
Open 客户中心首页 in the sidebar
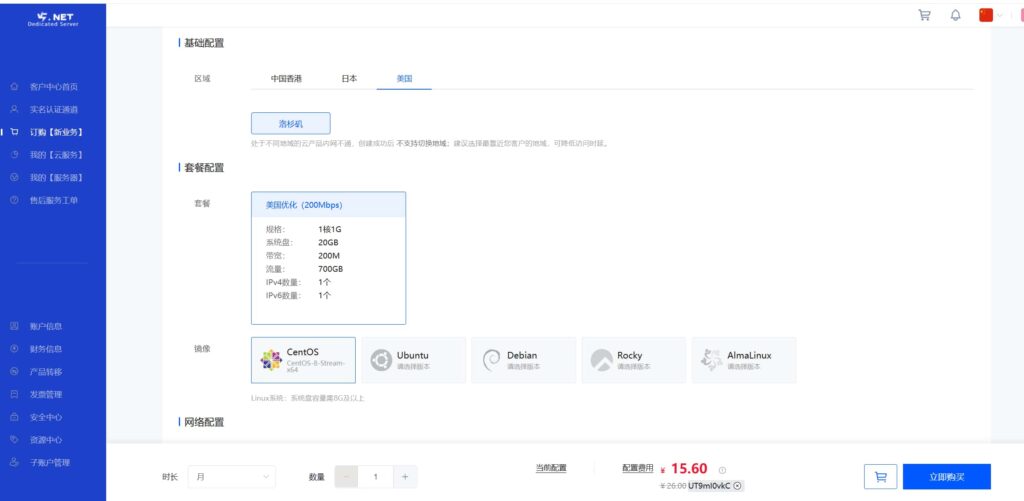click(54, 87)
